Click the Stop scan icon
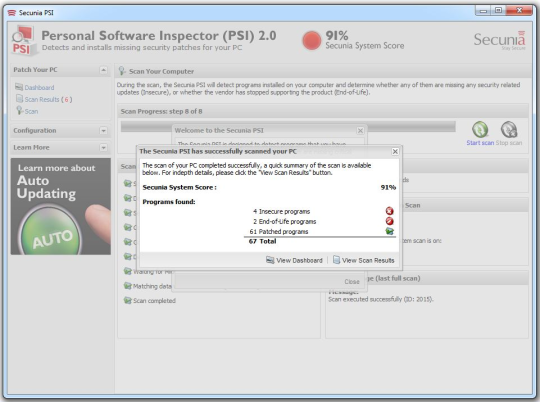The width and height of the screenshot is (540, 402). [509, 130]
